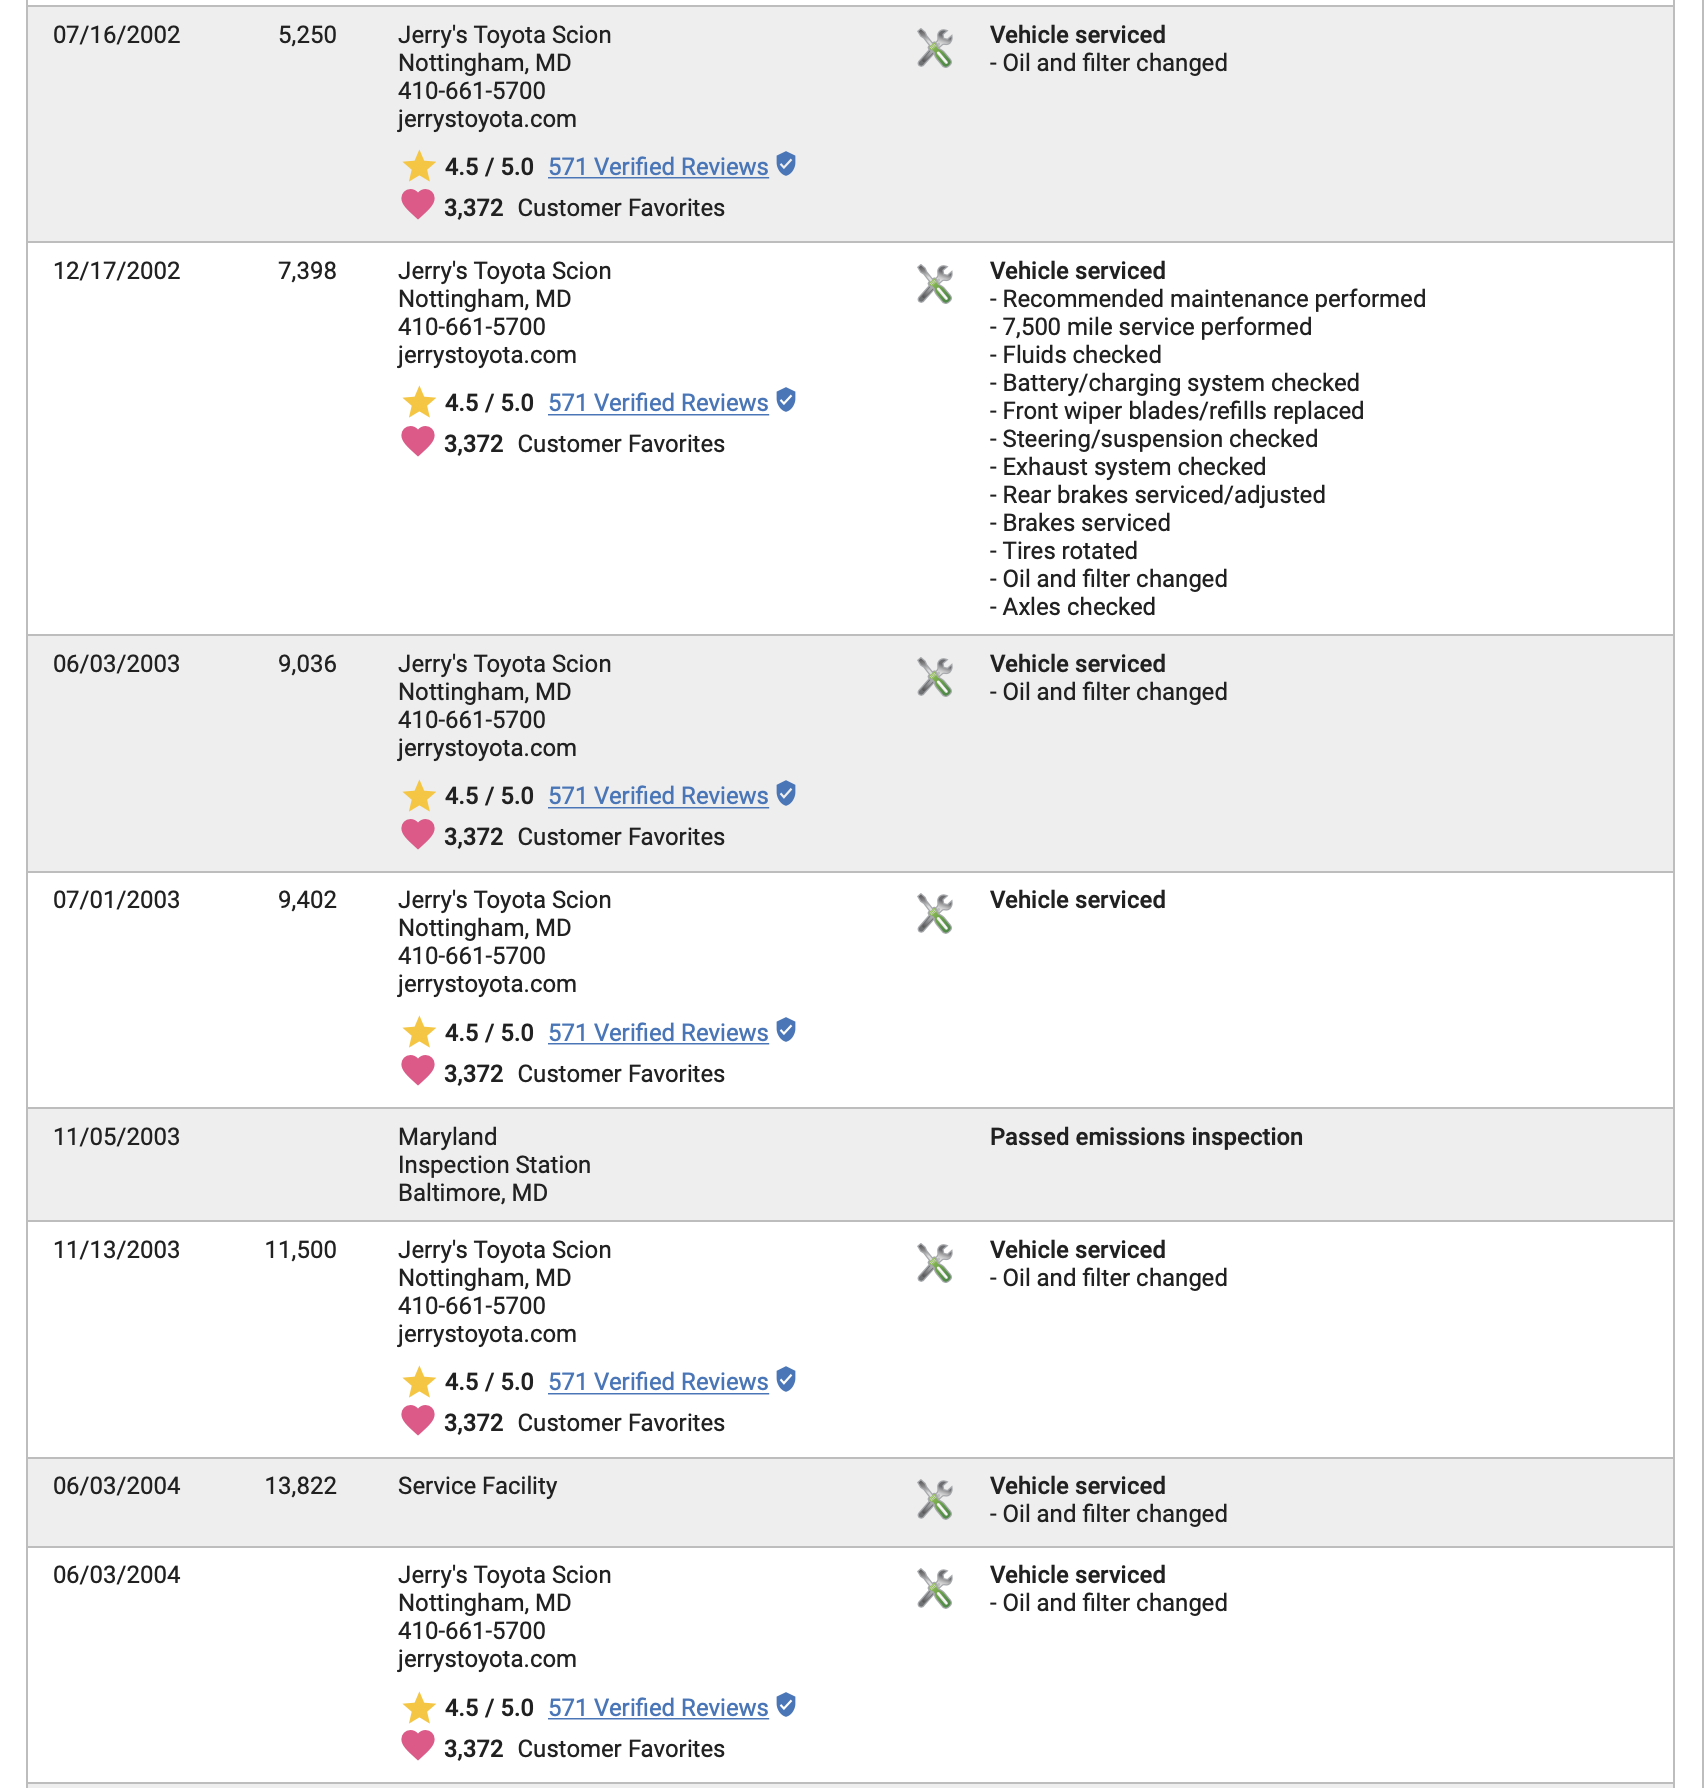Open 571 Verified Reviews link for 12/17/2002
The image size is (1704, 1788).
point(658,403)
